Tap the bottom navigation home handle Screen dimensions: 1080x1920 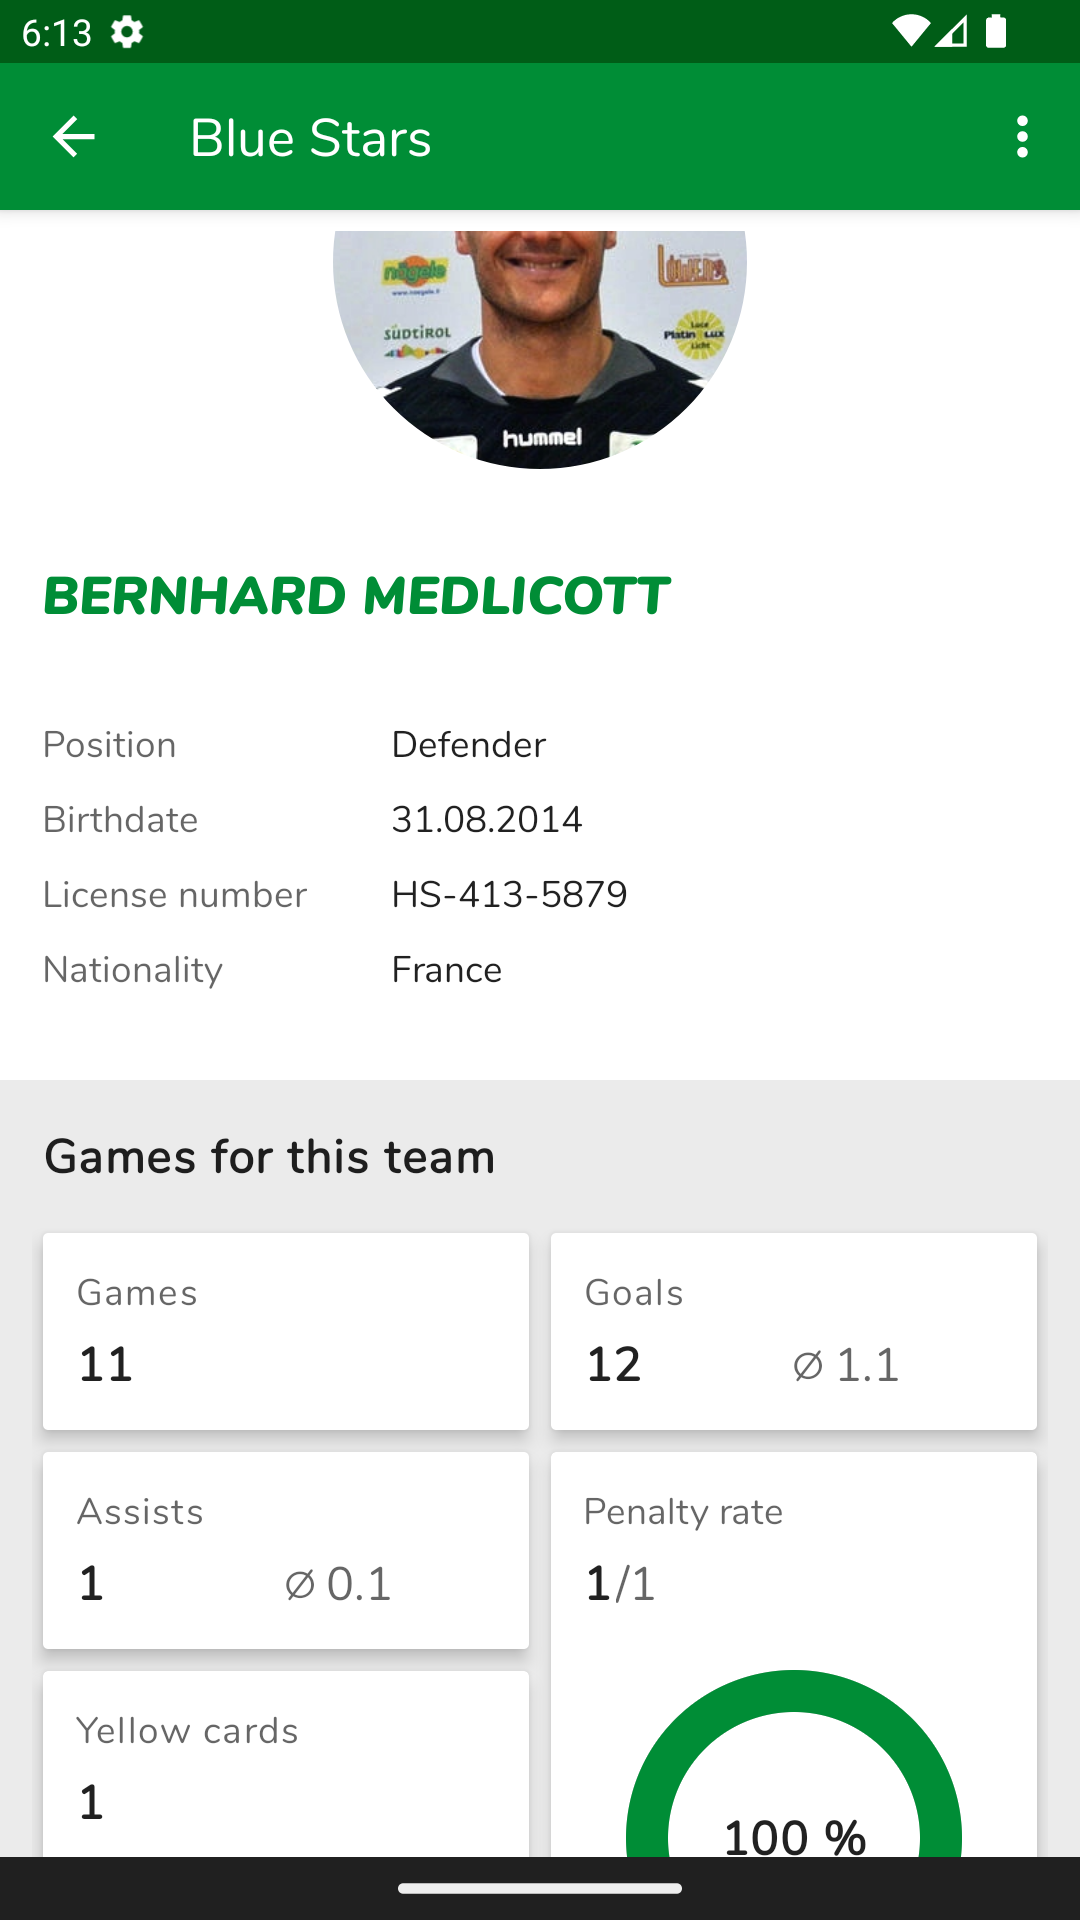click(540, 1888)
